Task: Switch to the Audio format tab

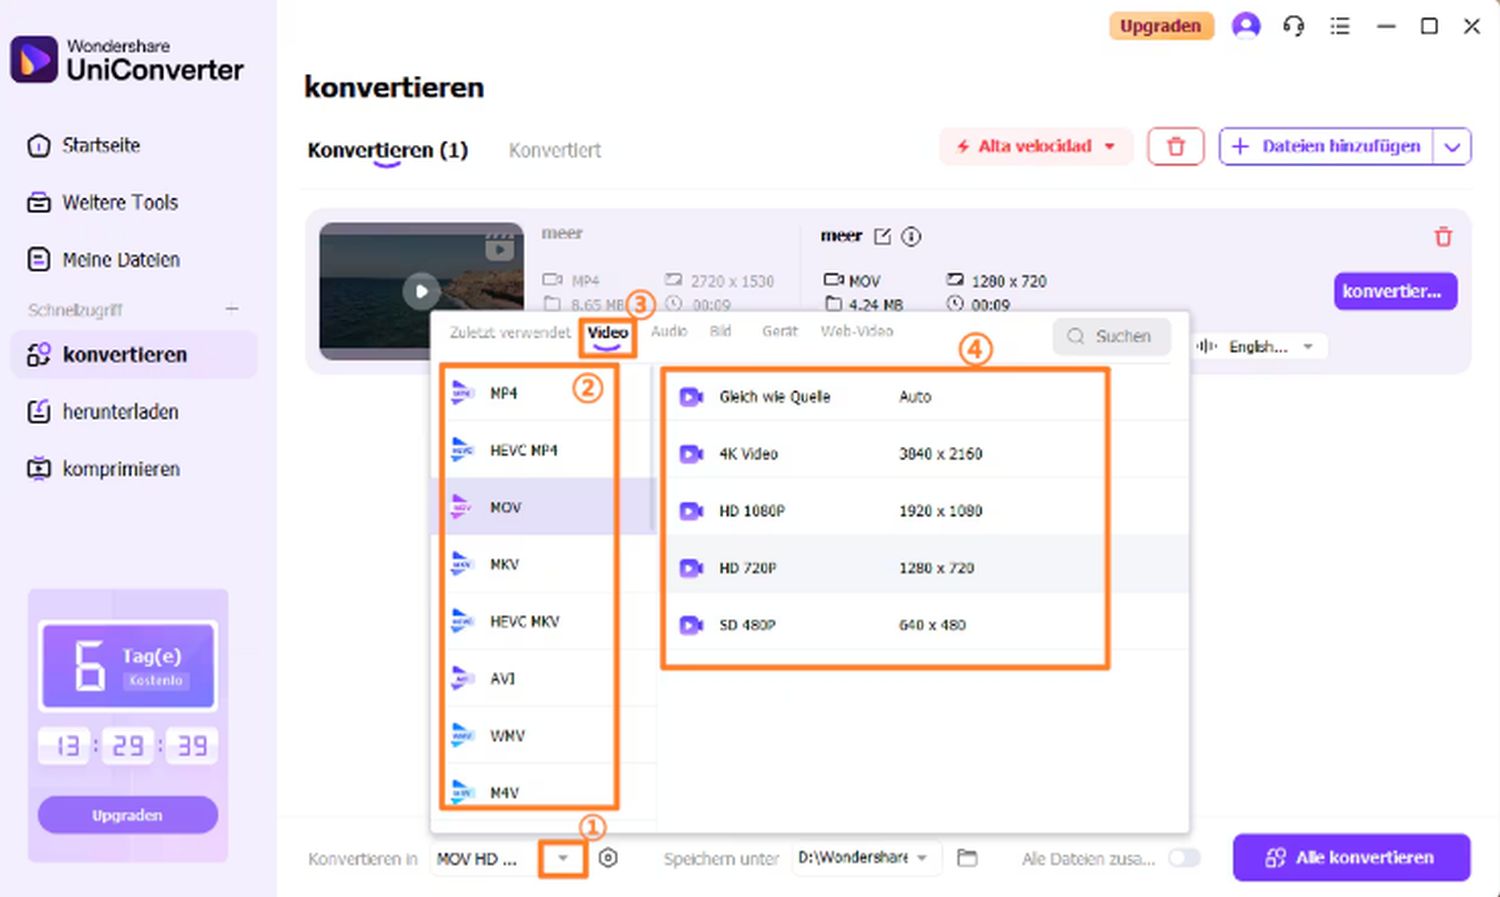Action: [x=669, y=332]
